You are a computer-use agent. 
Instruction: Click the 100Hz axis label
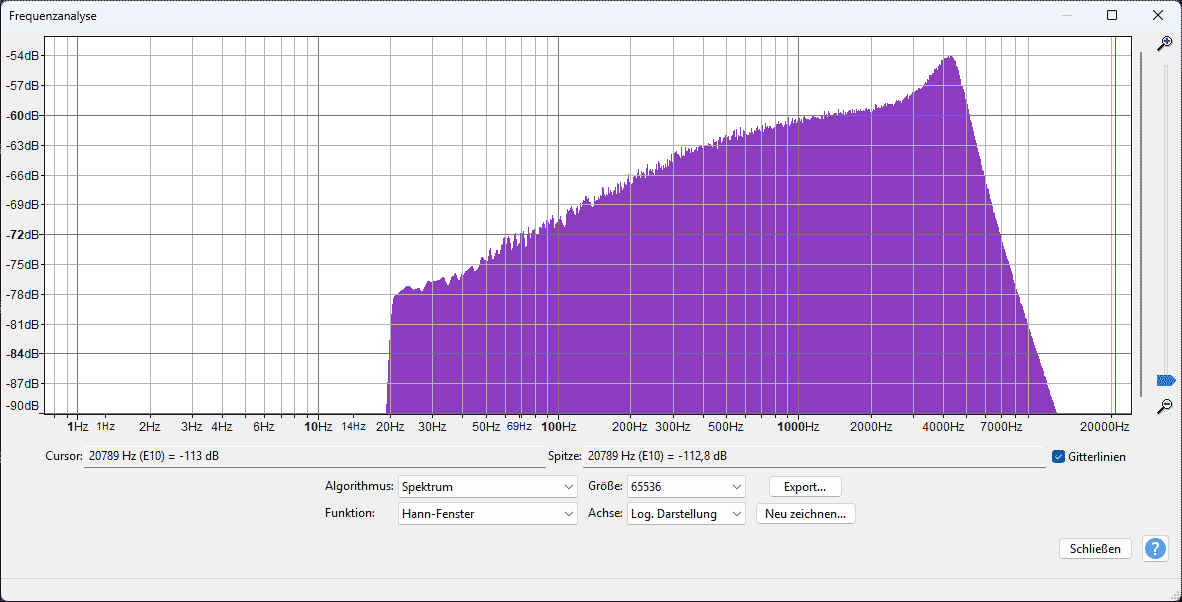(x=559, y=426)
